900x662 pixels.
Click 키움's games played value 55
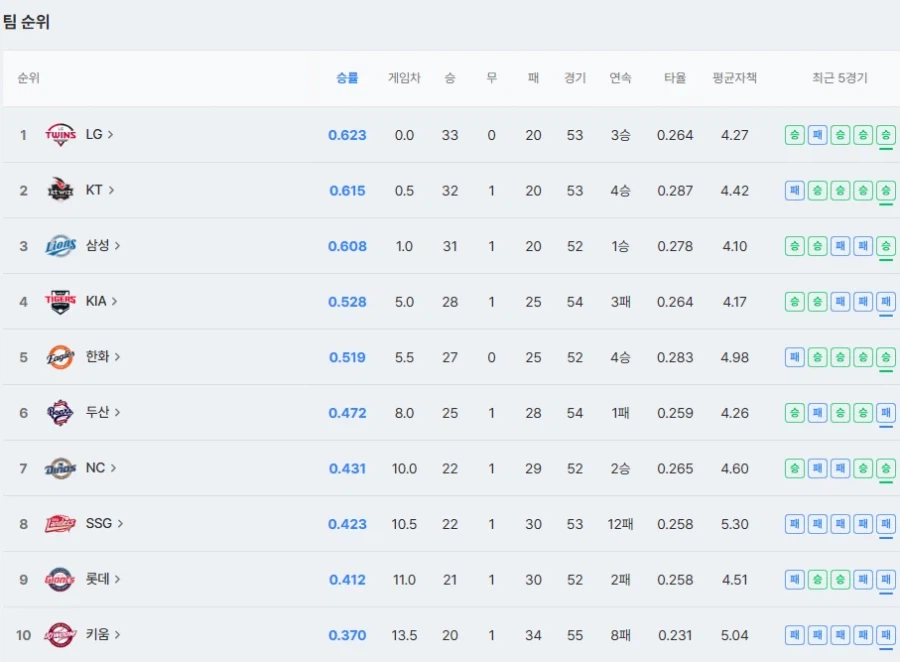(575, 635)
